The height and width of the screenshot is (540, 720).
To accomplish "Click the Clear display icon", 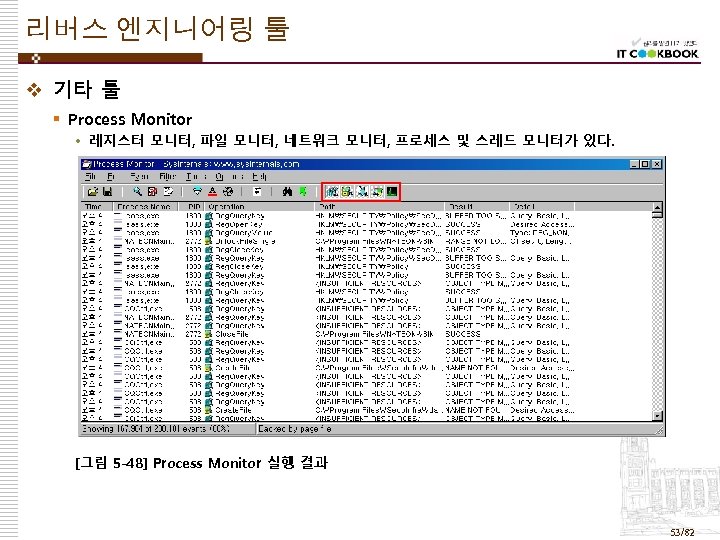I will pyautogui.click(x=168, y=191).
